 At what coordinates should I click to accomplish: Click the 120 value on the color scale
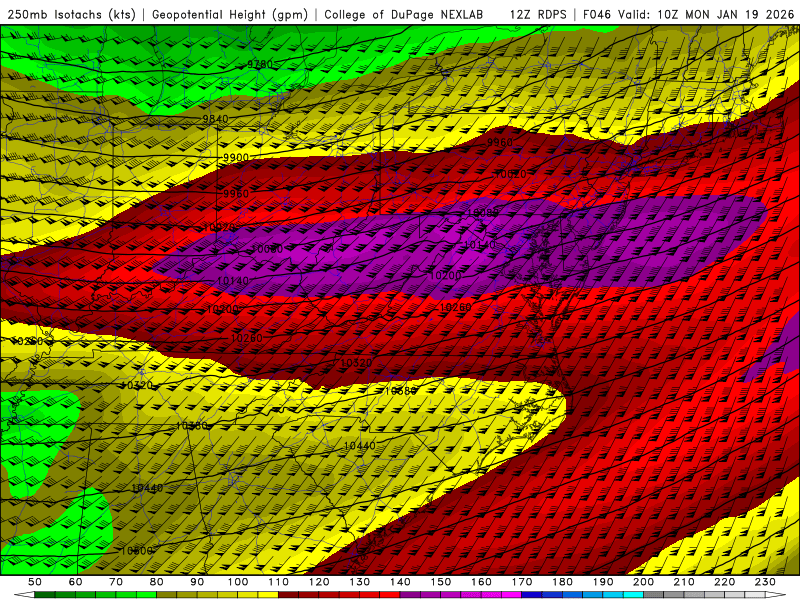pos(319,582)
